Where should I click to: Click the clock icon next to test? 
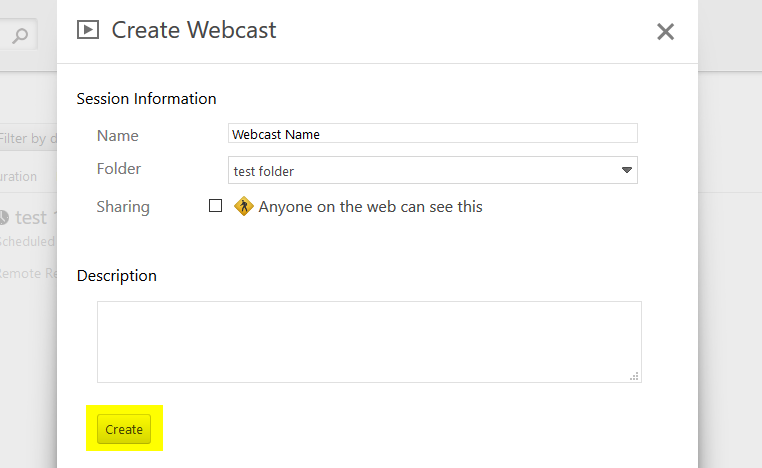pos(4,217)
